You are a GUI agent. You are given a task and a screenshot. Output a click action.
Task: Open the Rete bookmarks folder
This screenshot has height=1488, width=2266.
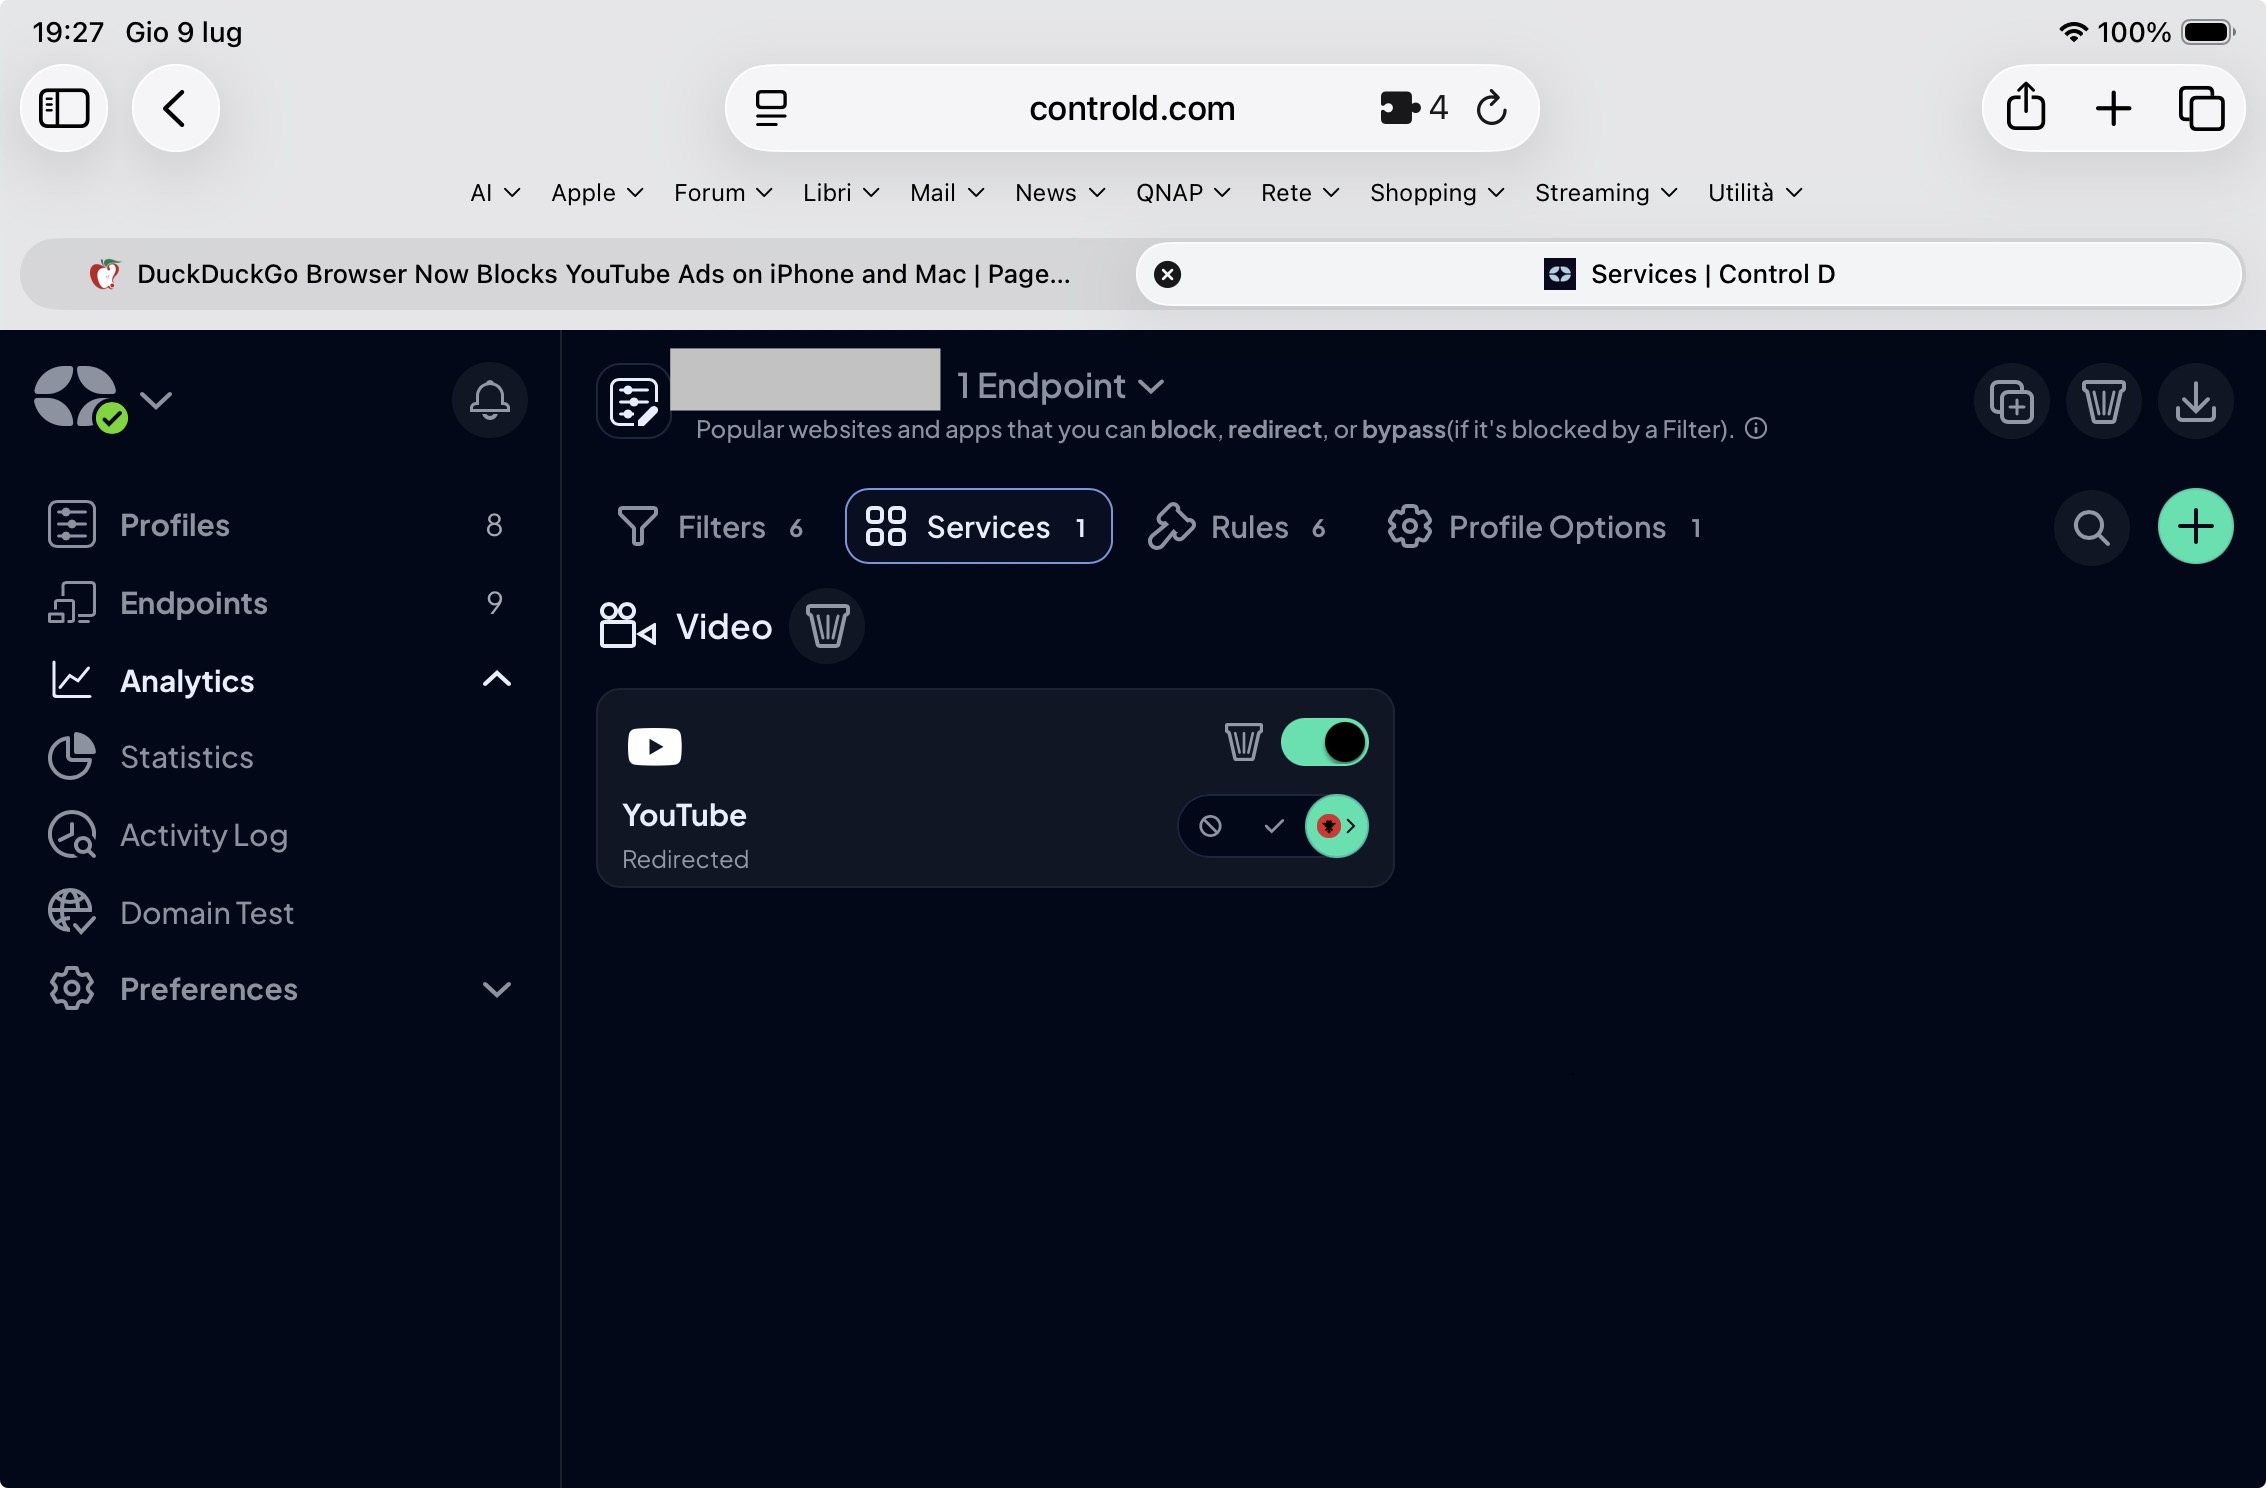point(1300,193)
